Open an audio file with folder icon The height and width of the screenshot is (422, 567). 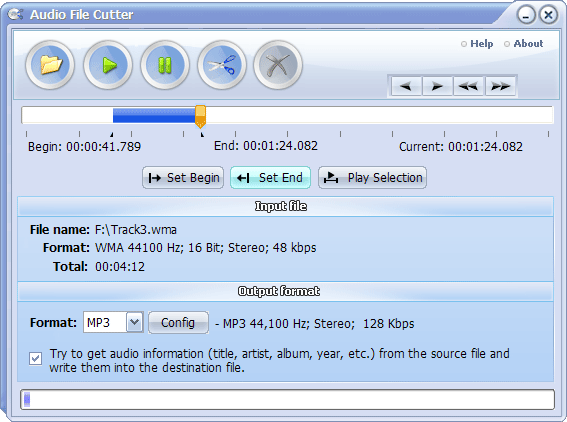pos(50,65)
